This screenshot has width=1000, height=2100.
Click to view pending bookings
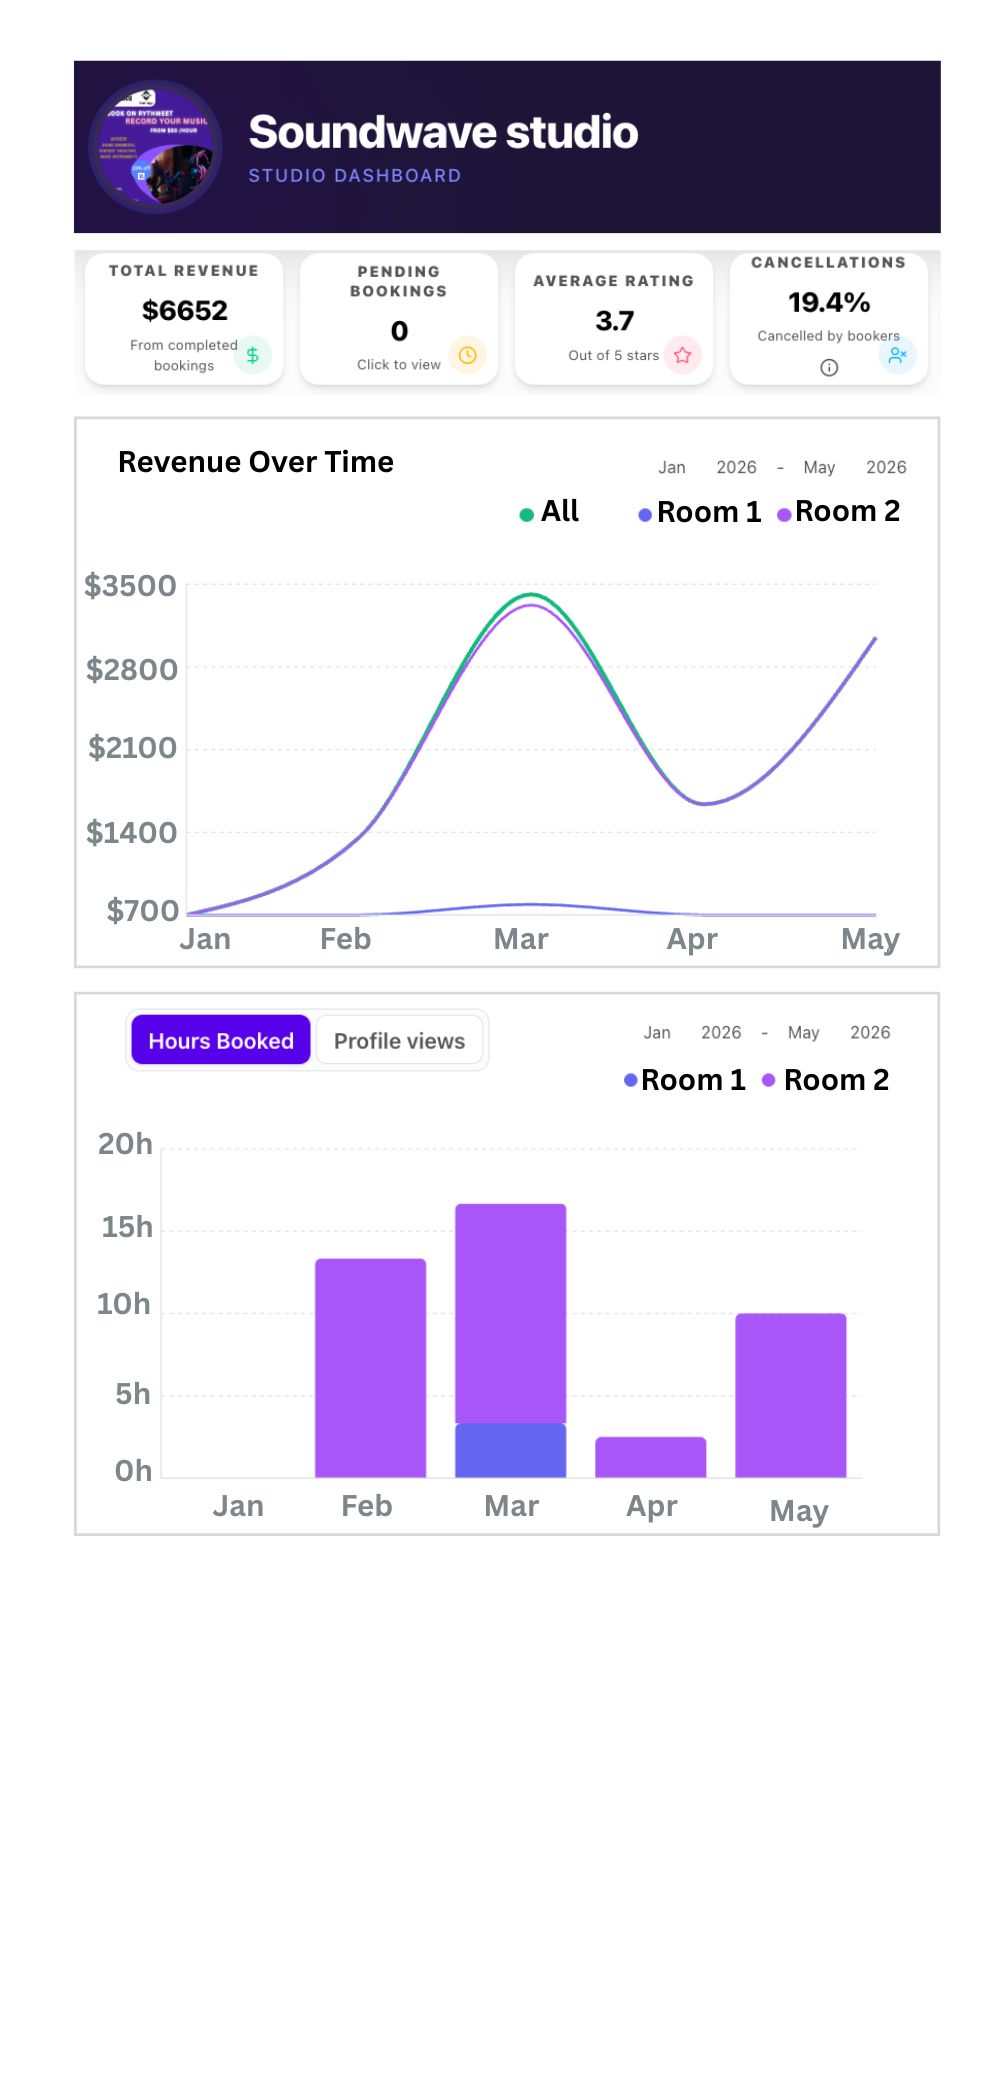pyautogui.click(x=399, y=365)
